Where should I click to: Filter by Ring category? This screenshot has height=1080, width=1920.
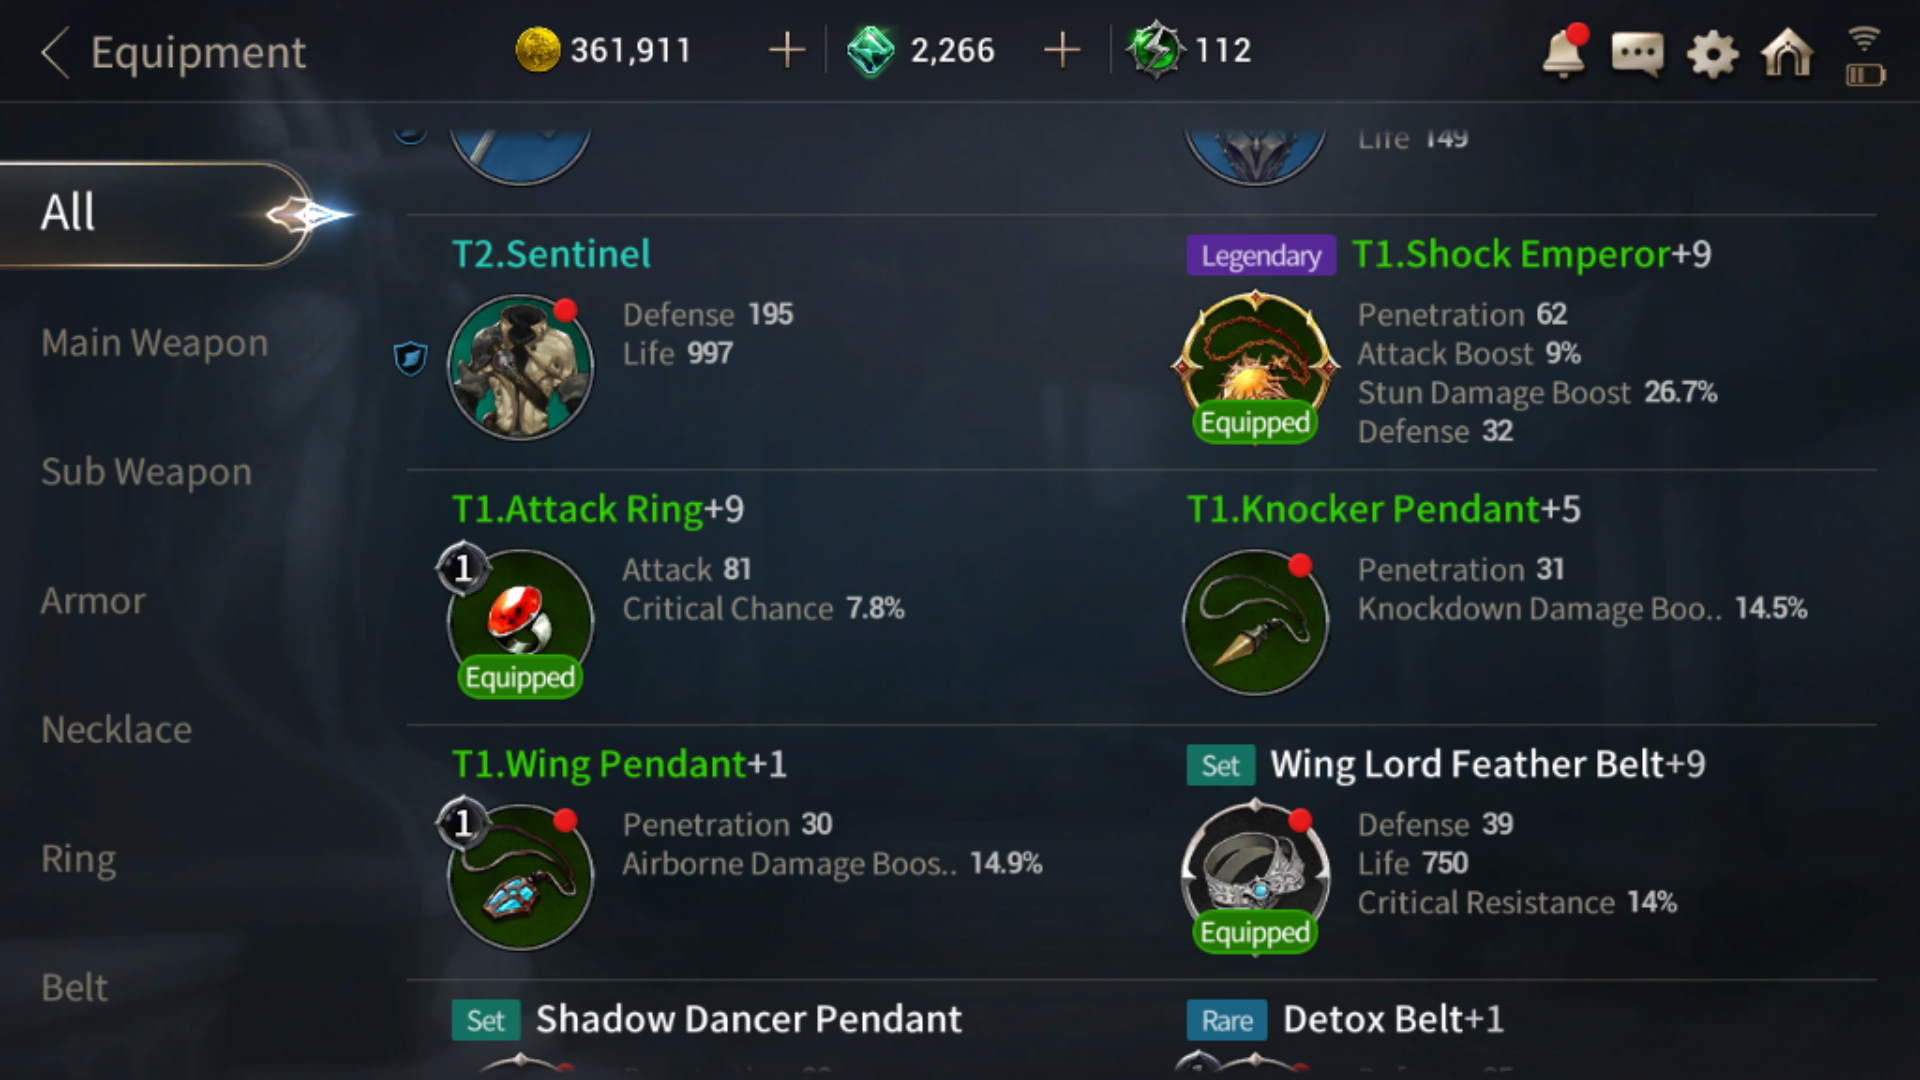pos(79,859)
